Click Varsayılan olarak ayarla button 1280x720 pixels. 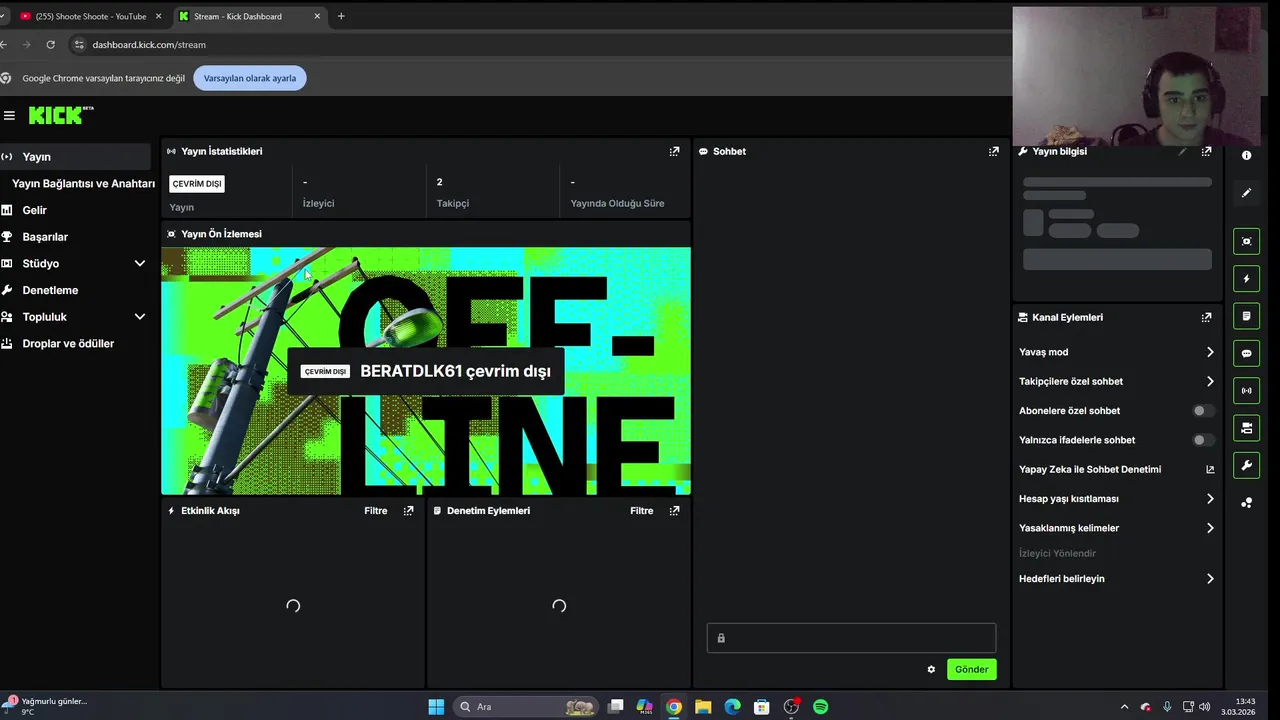tap(250, 78)
